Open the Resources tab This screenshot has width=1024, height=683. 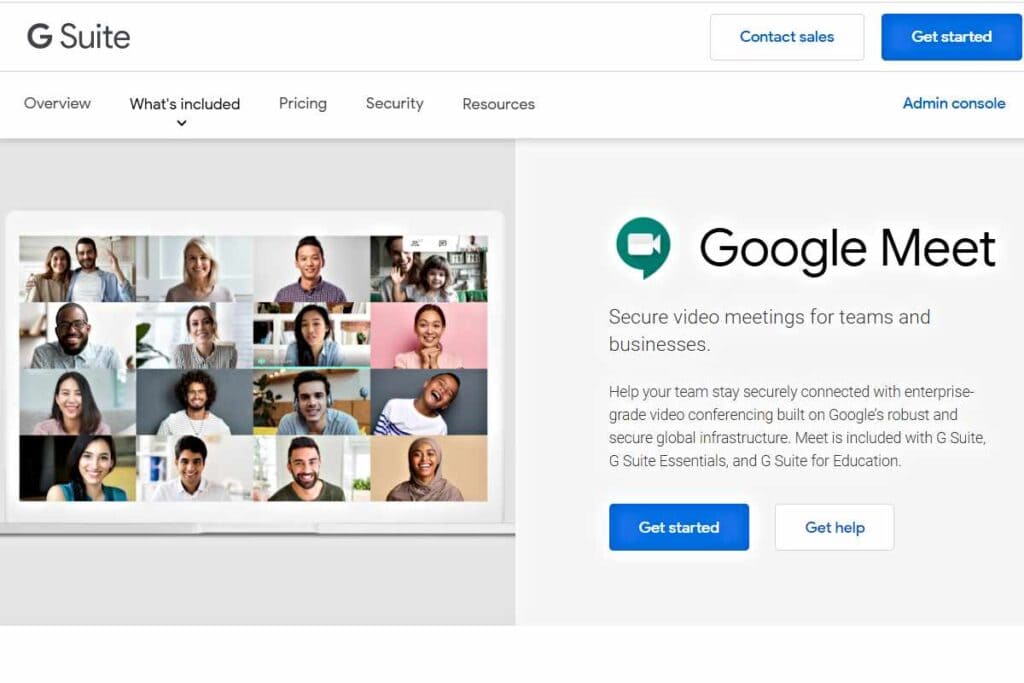coord(498,104)
